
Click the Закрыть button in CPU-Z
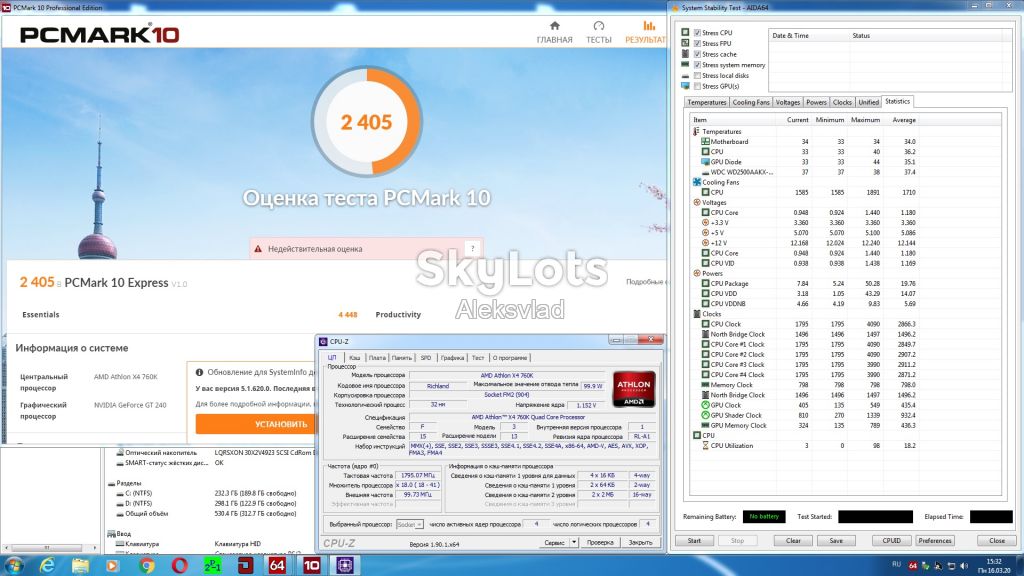(640, 542)
